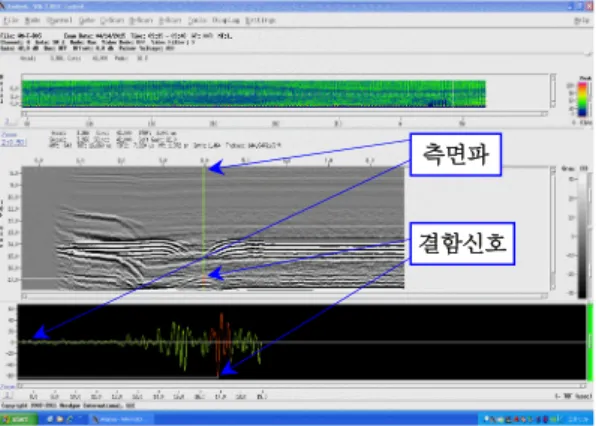Open the Channel menu

point(59,20)
